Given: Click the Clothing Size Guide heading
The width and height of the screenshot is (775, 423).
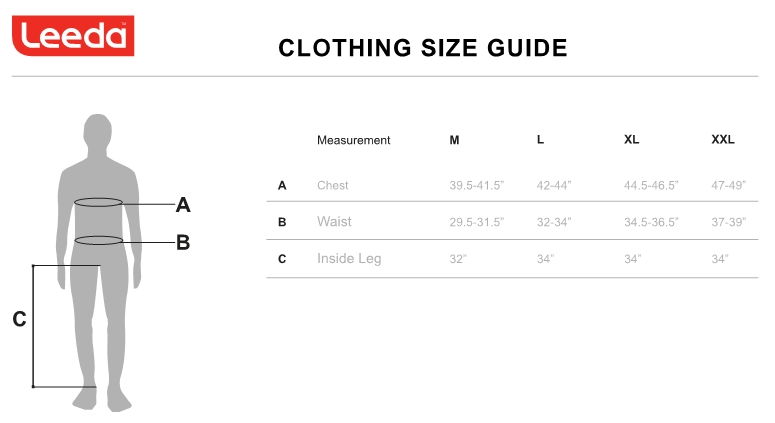Looking at the screenshot, I should pyautogui.click(x=422, y=48).
